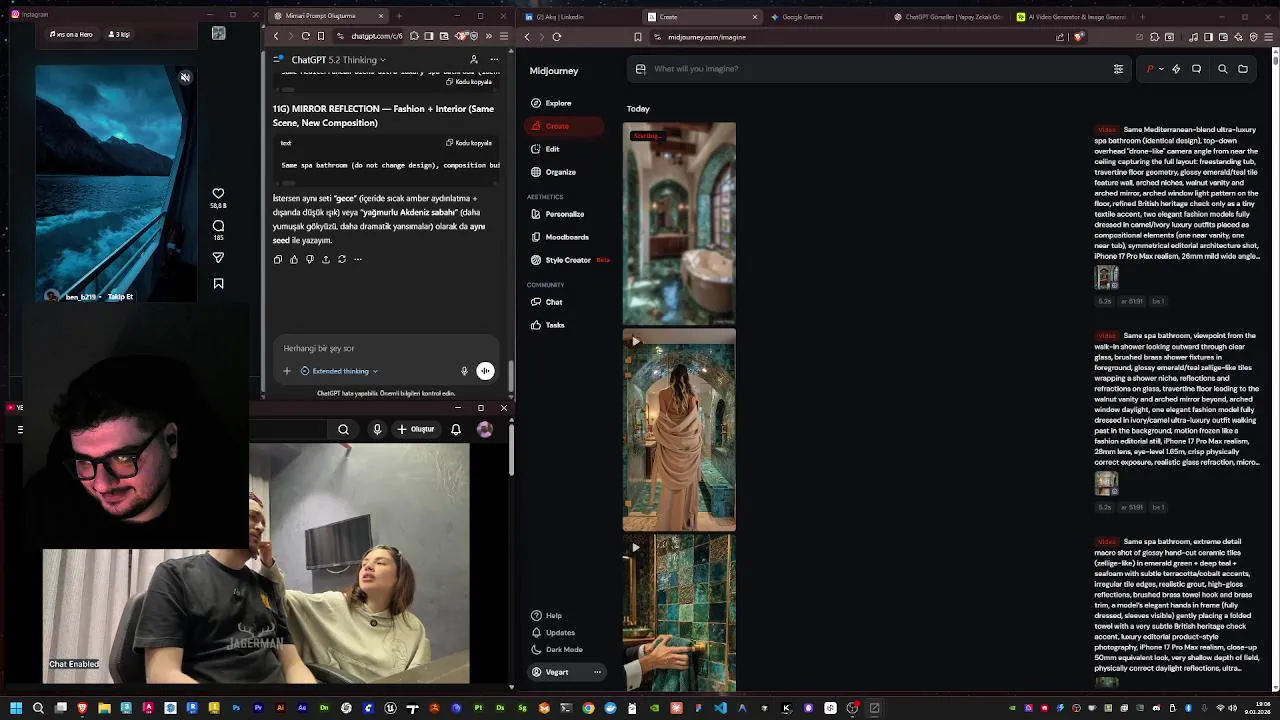Open Tasks in the Midjourney sidebar
This screenshot has width=1280, height=720.
pos(548,325)
